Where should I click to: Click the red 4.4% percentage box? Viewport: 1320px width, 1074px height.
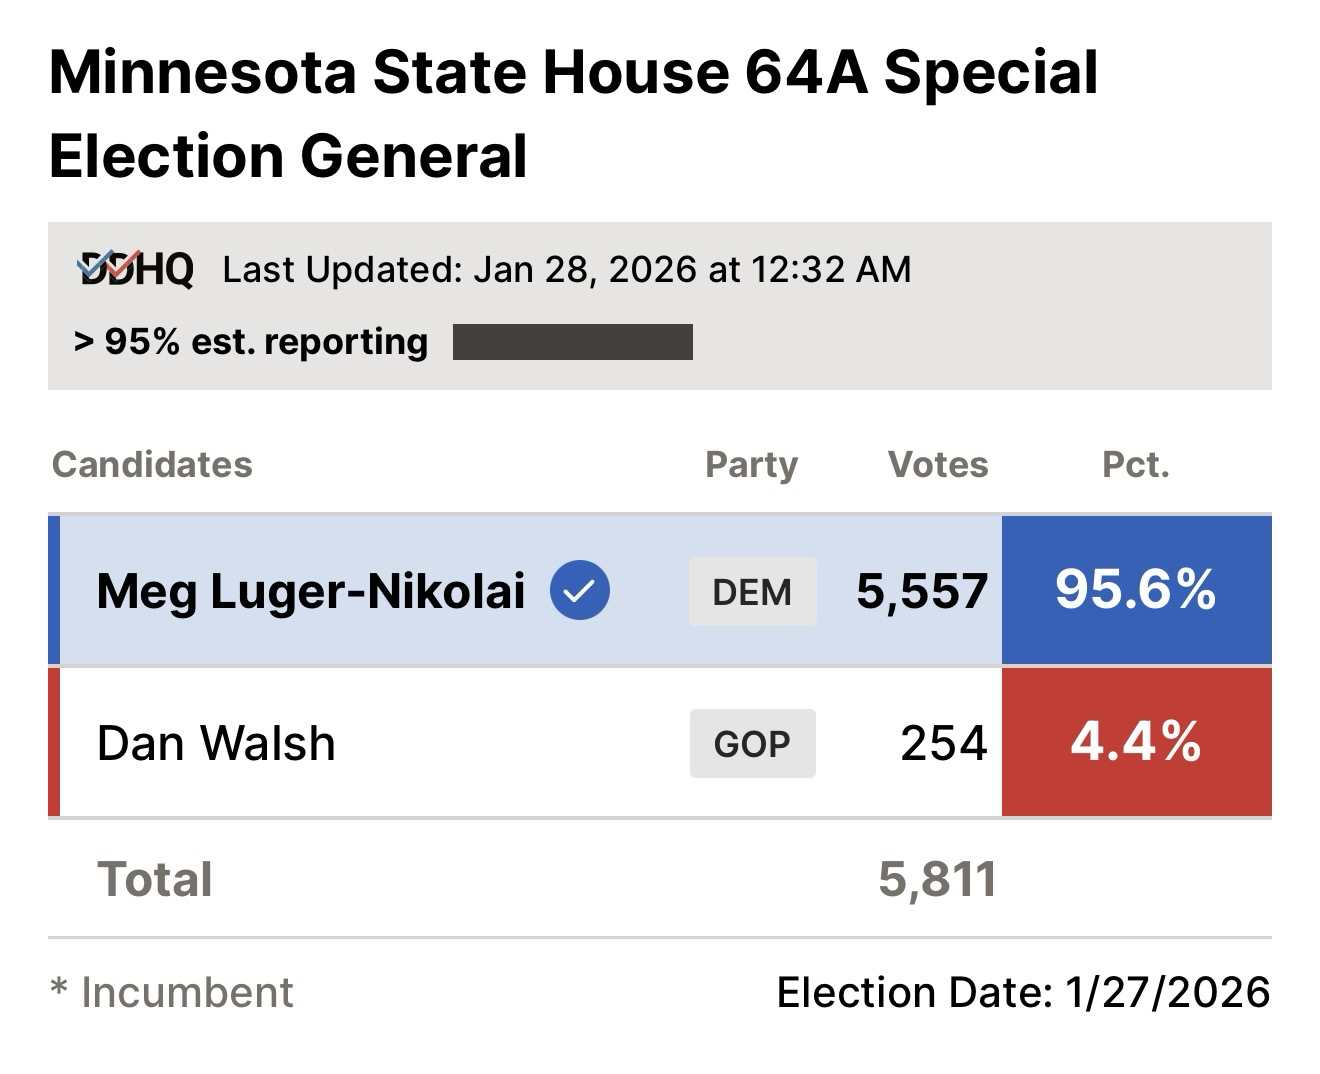(1136, 742)
